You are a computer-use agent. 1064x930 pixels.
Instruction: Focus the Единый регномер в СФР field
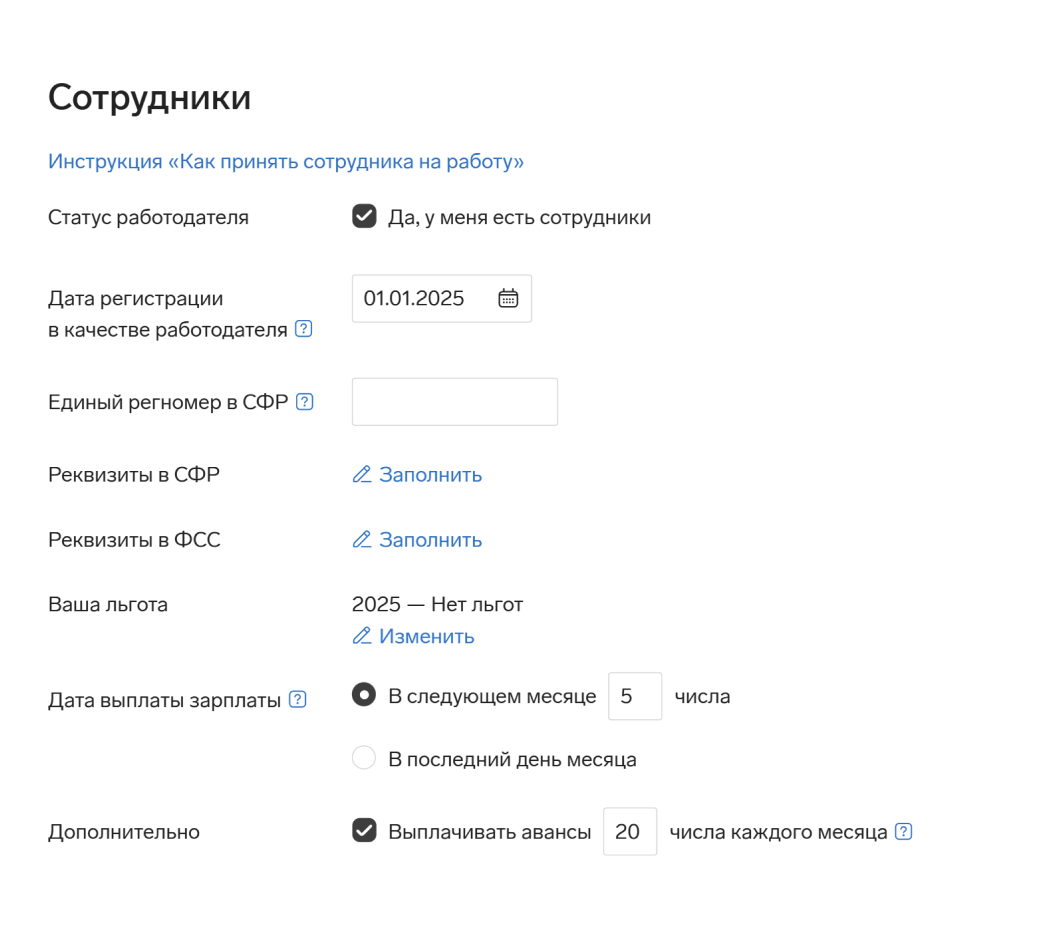(x=455, y=402)
